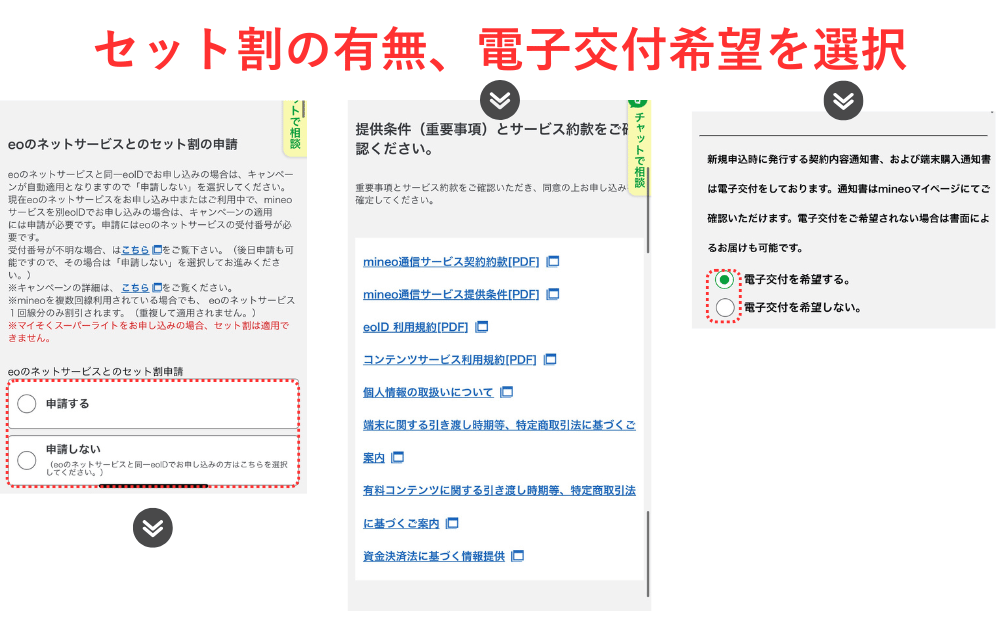Screen dimensions: 1000x625
Task: Select the 申請する radio button
Action: point(27,404)
